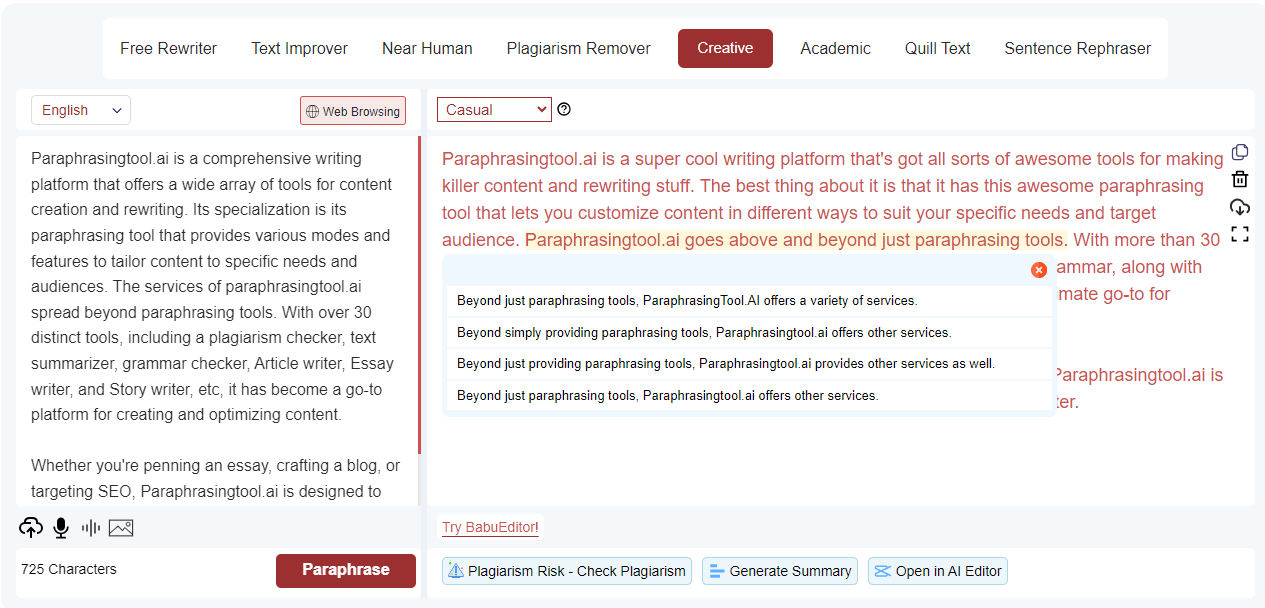
Task: Select the Creative mode tab
Action: click(725, 48)
